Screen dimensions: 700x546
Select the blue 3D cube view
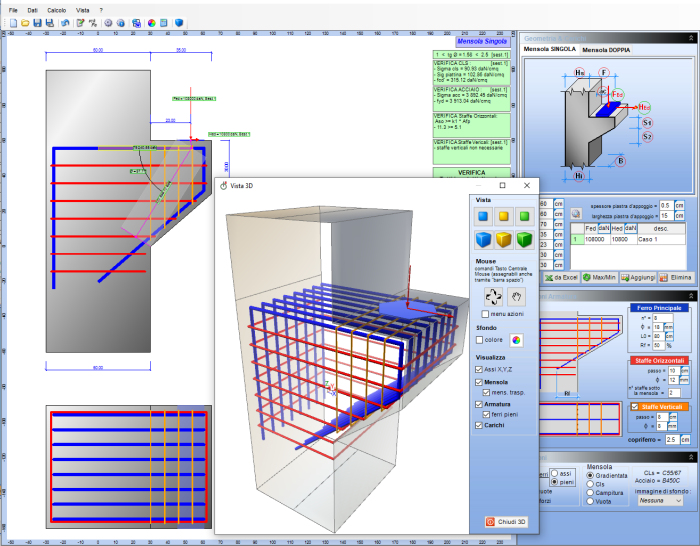tap(483, 239)
